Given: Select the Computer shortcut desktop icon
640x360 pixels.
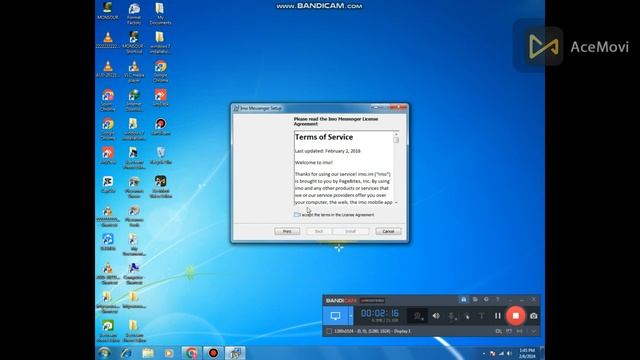Looking at the screenshot, I should 134,273.
